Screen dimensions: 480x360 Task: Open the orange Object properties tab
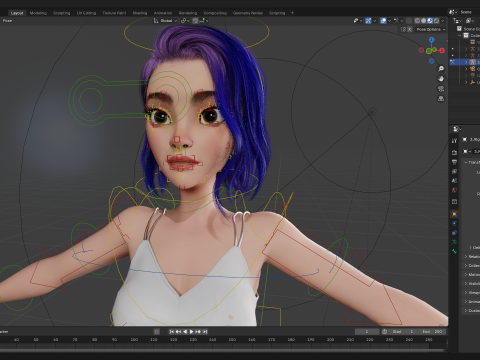pos(454,214)
